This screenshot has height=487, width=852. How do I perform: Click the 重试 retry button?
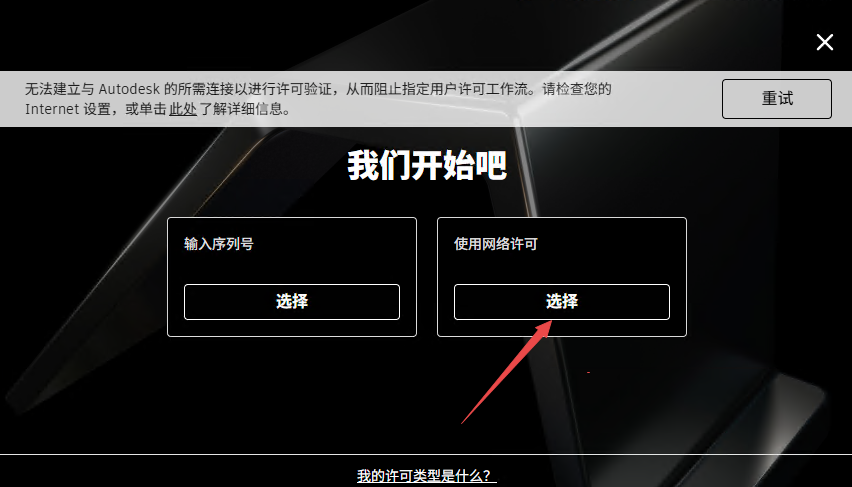(x=776, y=98)
